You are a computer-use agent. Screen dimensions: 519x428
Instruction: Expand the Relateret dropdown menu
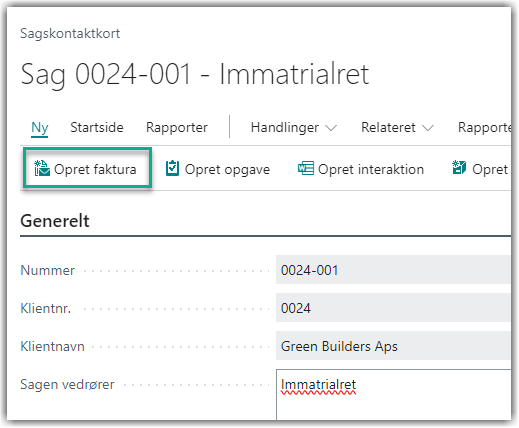tap(397, 128)
